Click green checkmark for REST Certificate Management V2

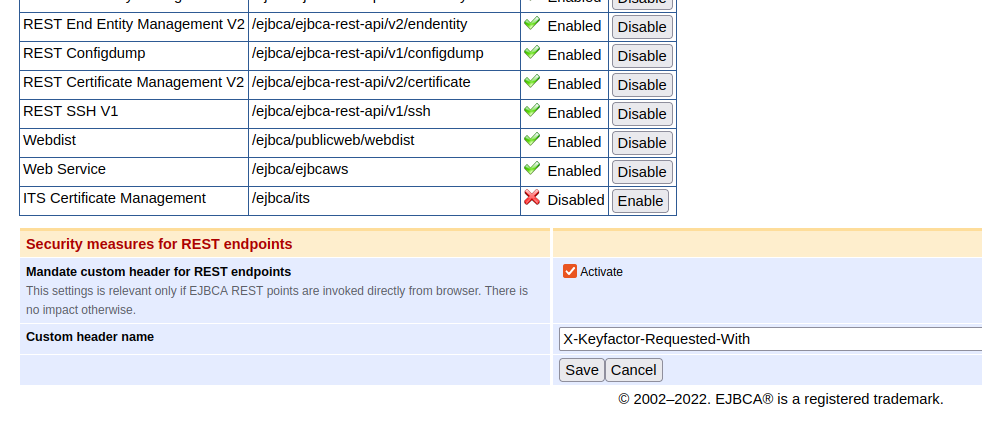[x=532, y=82]
